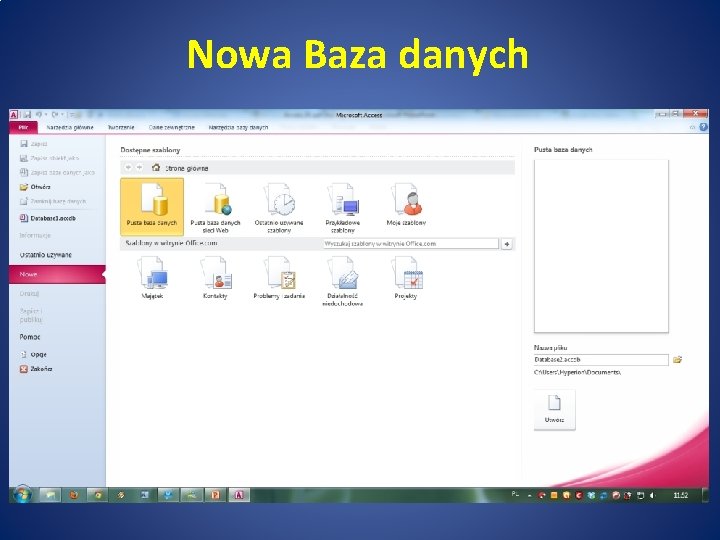The image size is (720, 540).
Task: Select Nowe in the backstage menu
Action: coord(57,274)
